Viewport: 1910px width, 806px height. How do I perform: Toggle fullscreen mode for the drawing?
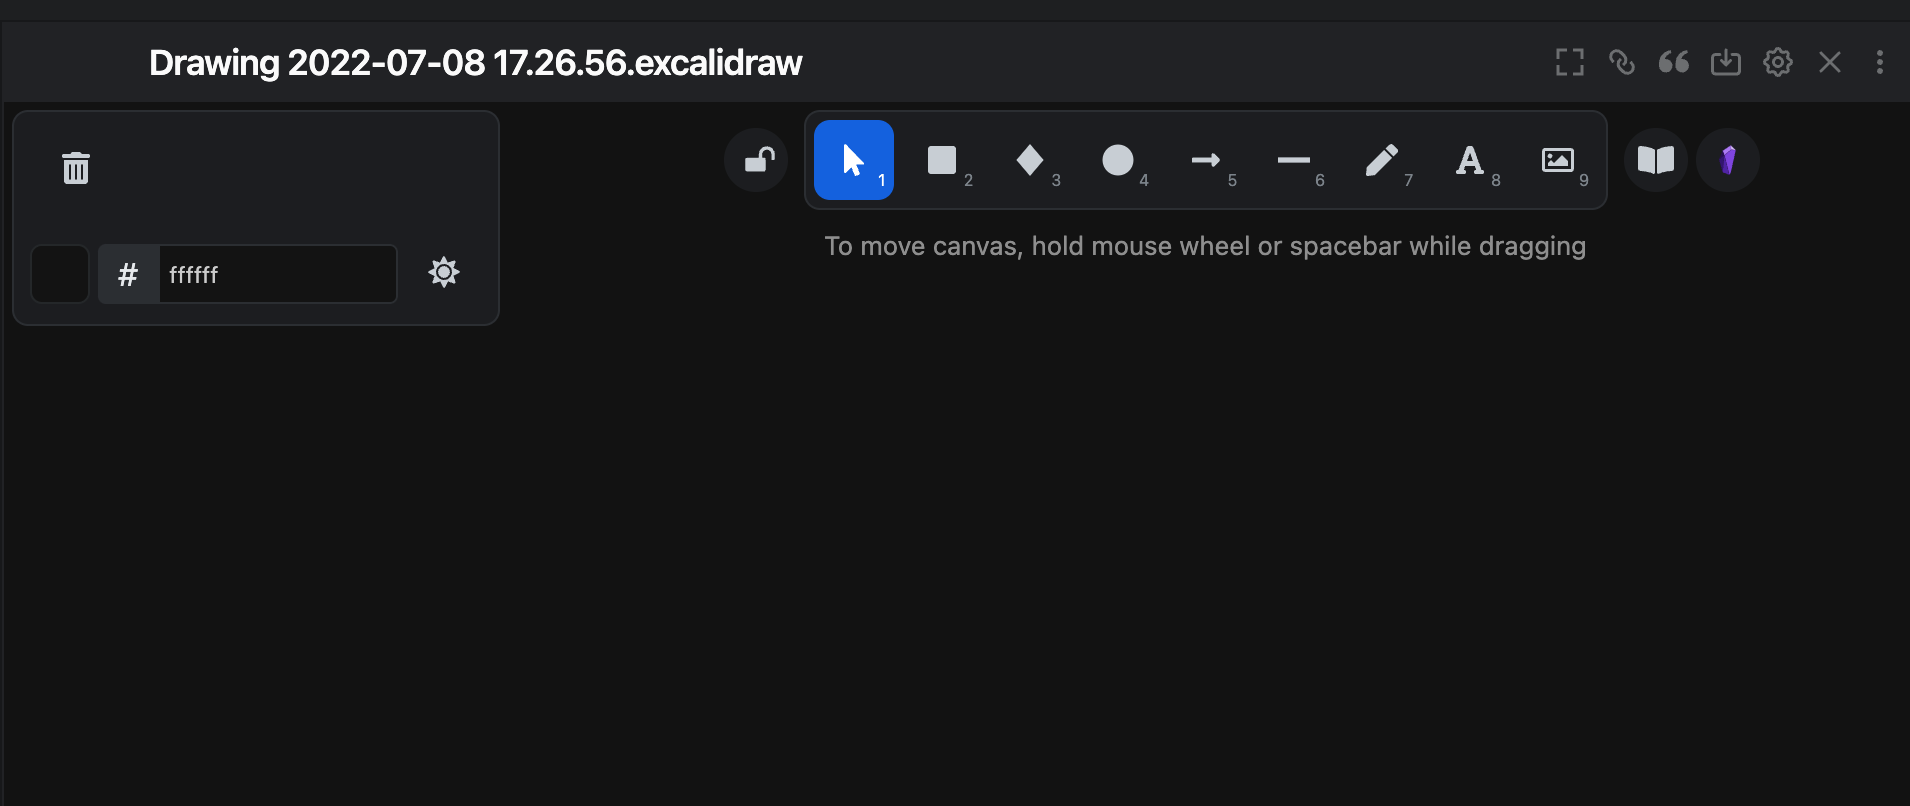pos(1568,62)
